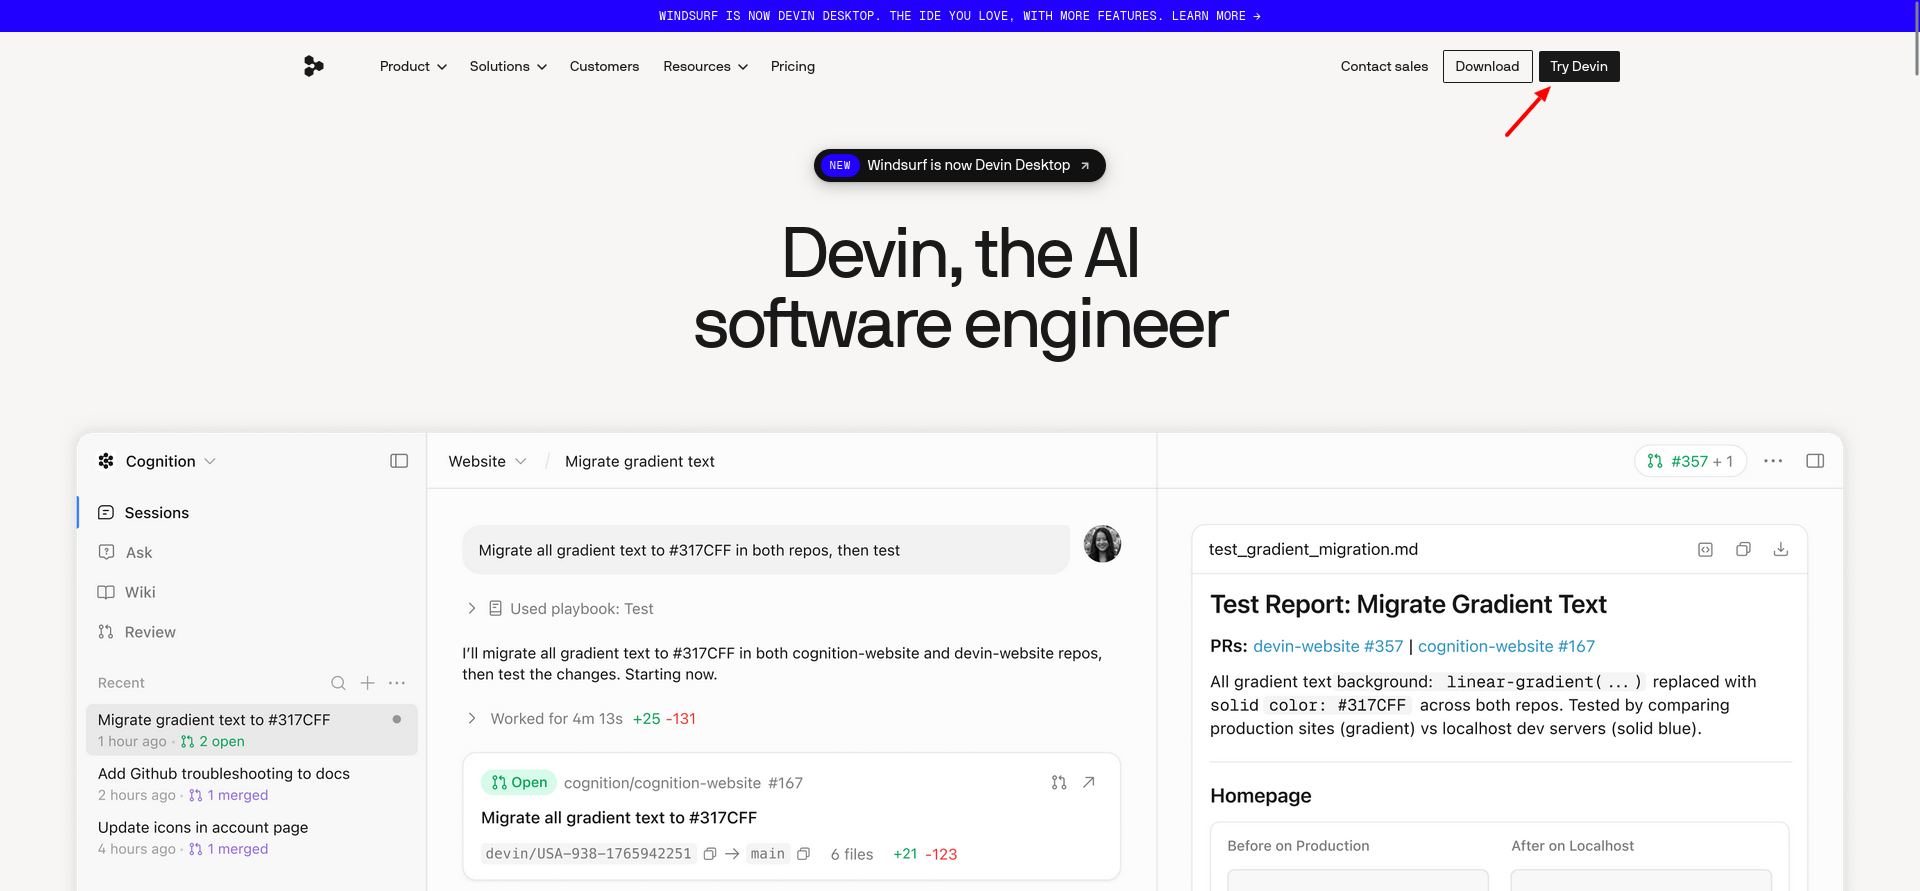1920x891 pixels.
Task: Click the top banner Learn More link
Action: 1216,16
